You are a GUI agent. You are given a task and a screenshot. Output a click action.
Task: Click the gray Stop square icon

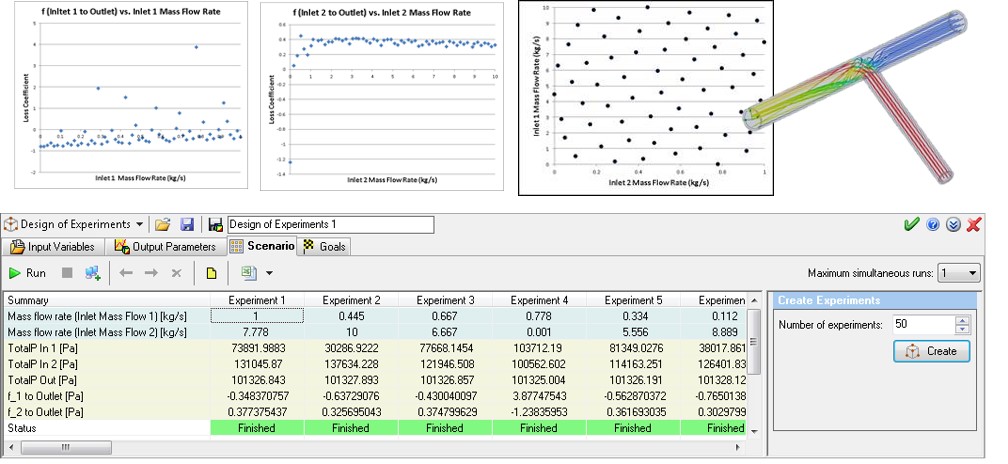67,273
